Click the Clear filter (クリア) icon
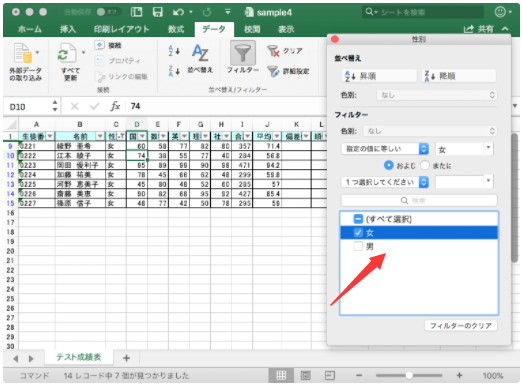 pos(273,51)
